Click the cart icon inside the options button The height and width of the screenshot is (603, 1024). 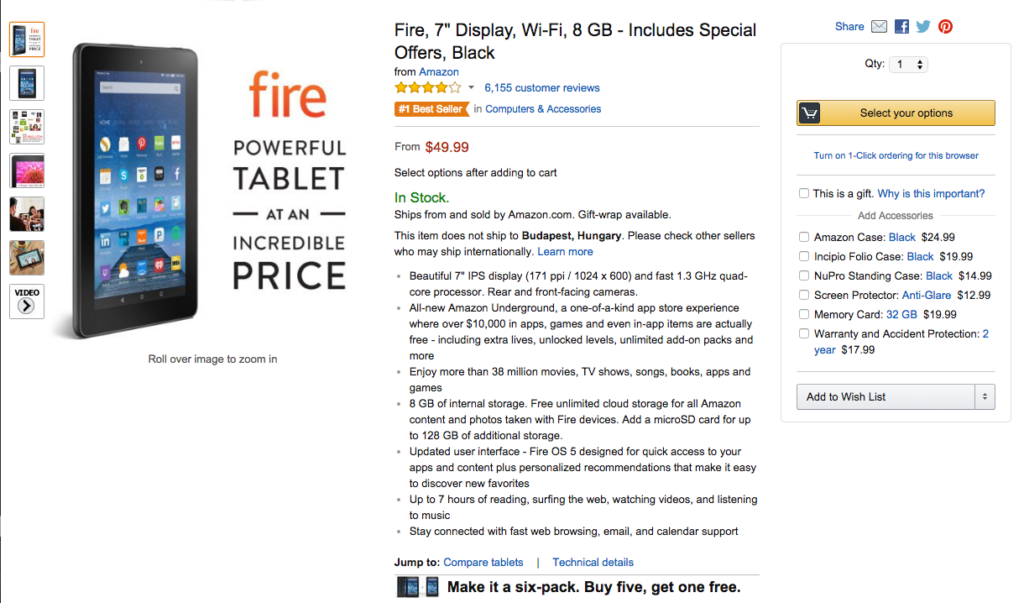tap(809, 113)
